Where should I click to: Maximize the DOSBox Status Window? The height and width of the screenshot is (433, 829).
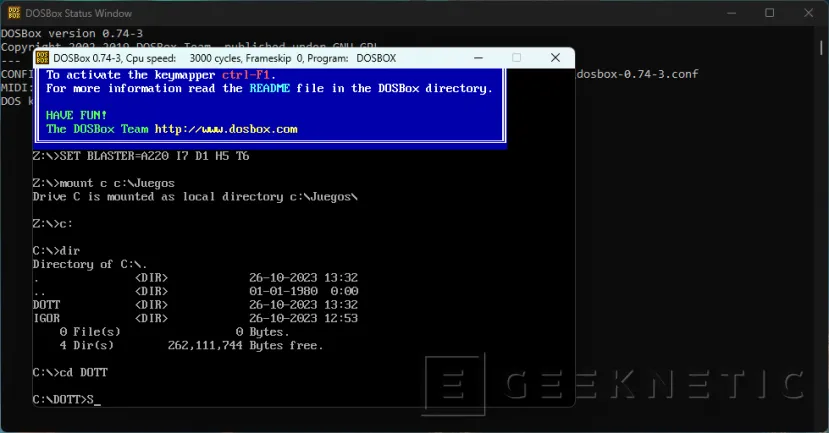[770, 13]
